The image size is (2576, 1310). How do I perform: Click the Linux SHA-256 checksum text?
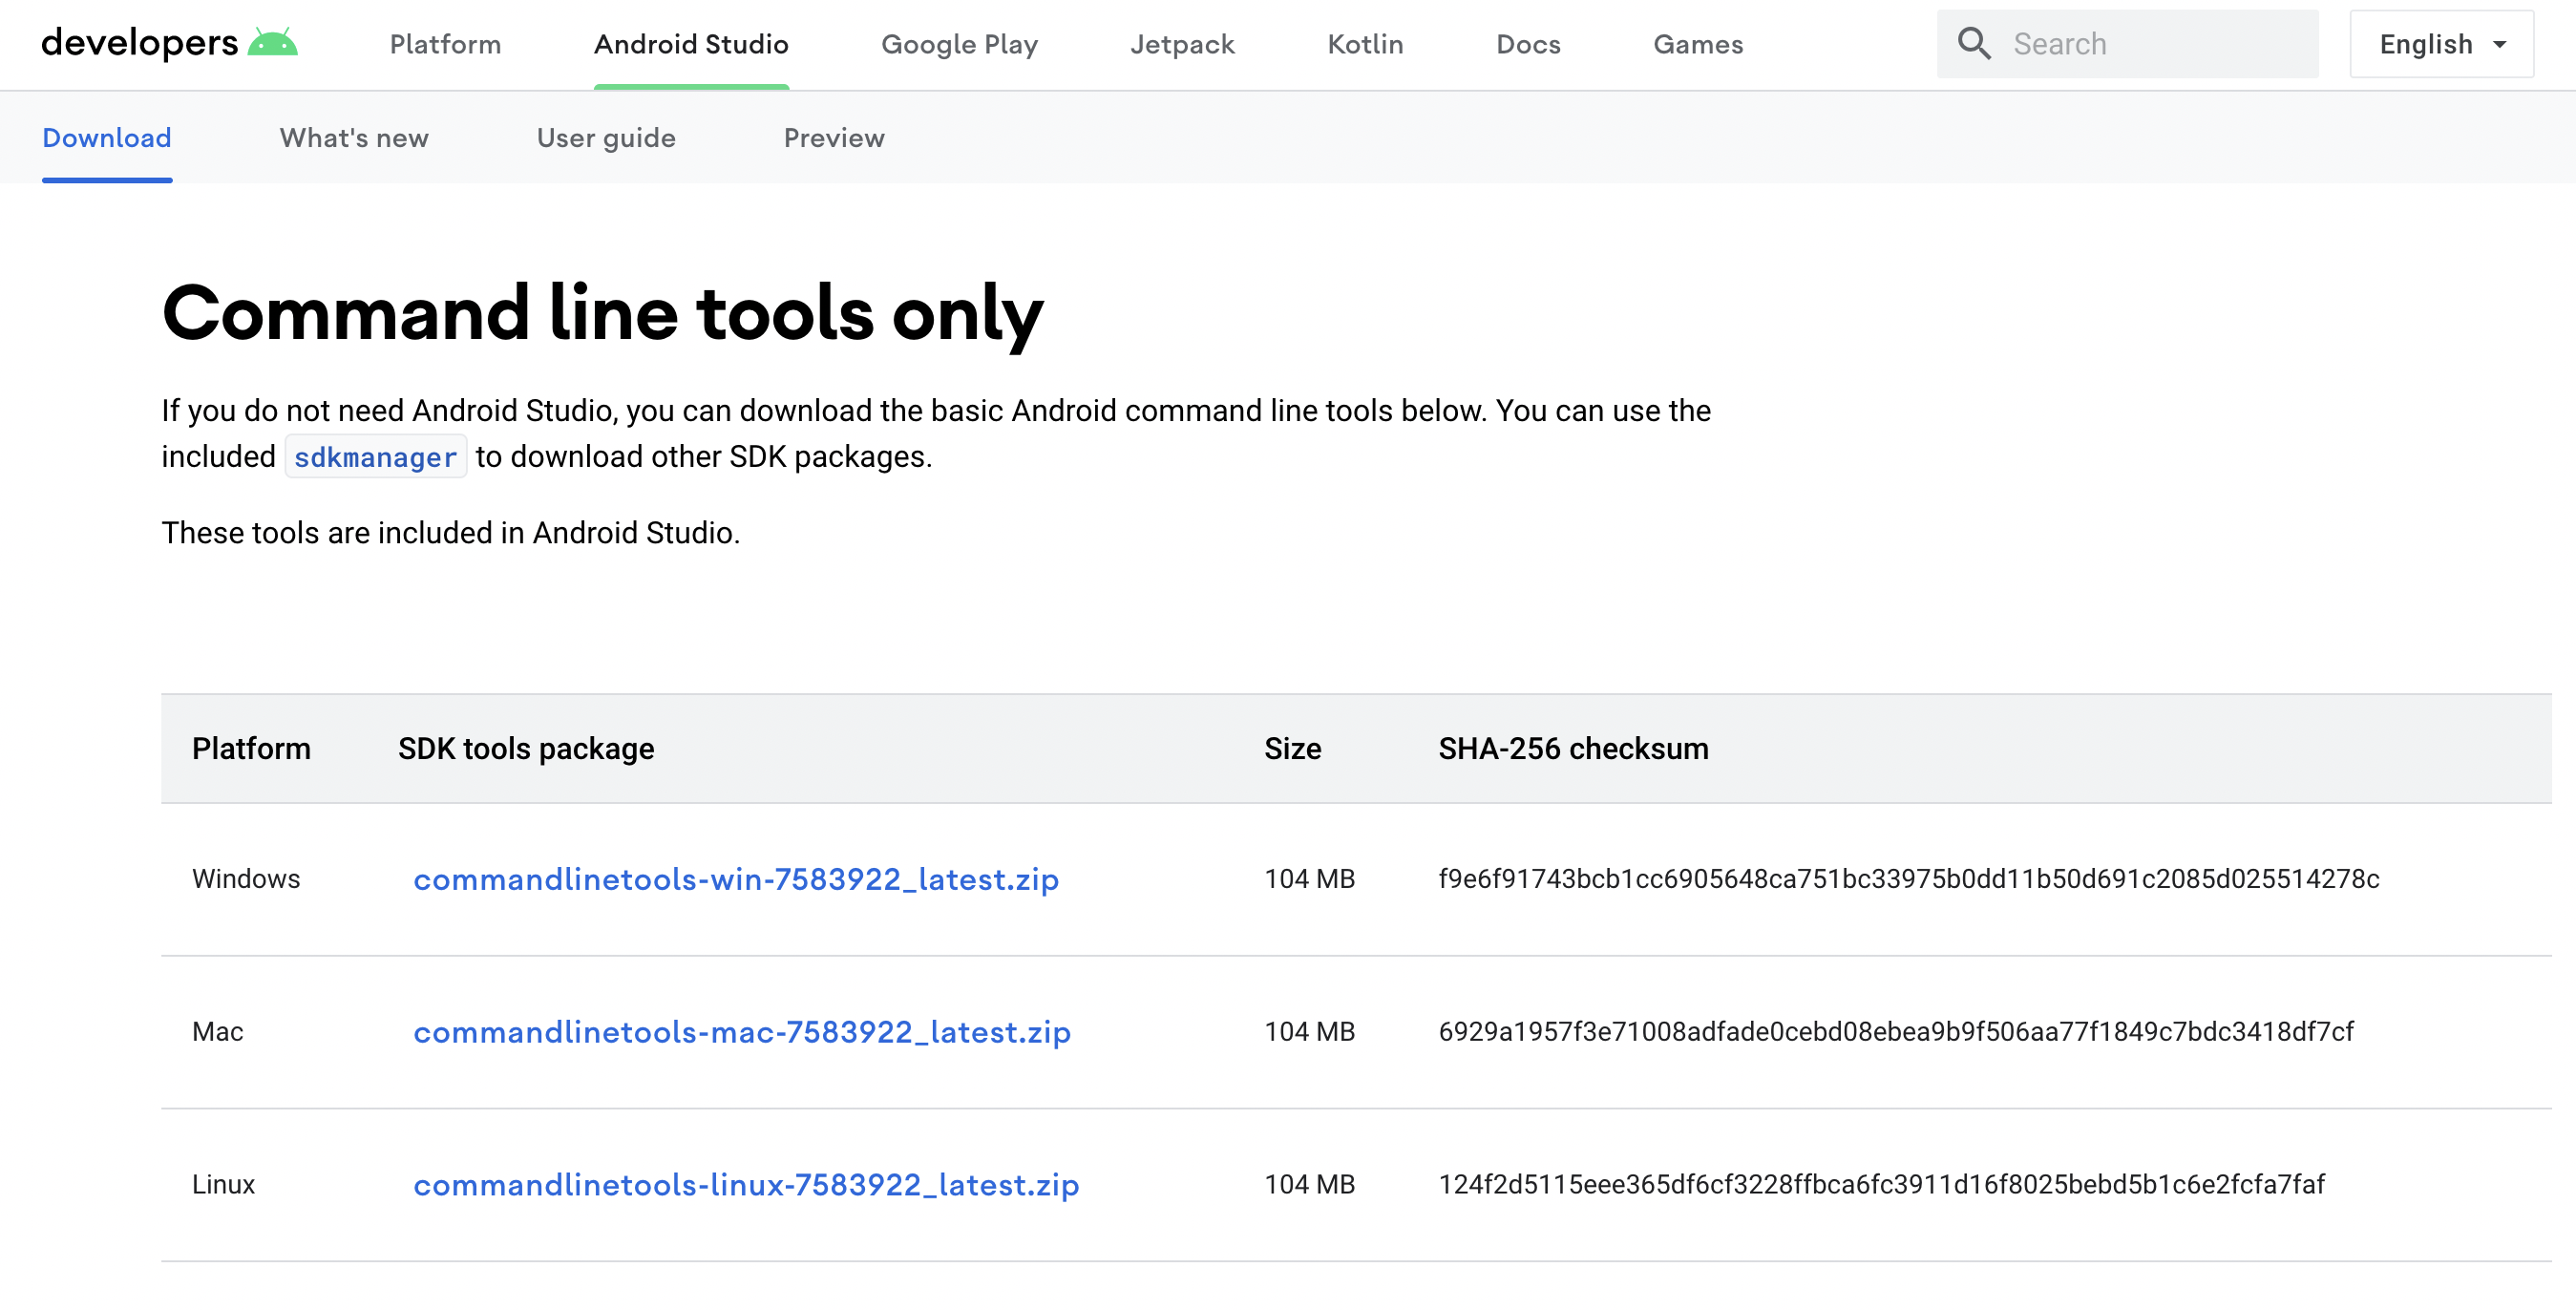1881,1185
